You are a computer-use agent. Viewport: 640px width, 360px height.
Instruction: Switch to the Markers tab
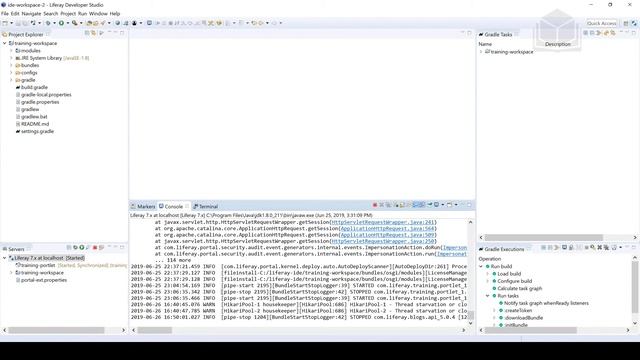coord(143,207)
